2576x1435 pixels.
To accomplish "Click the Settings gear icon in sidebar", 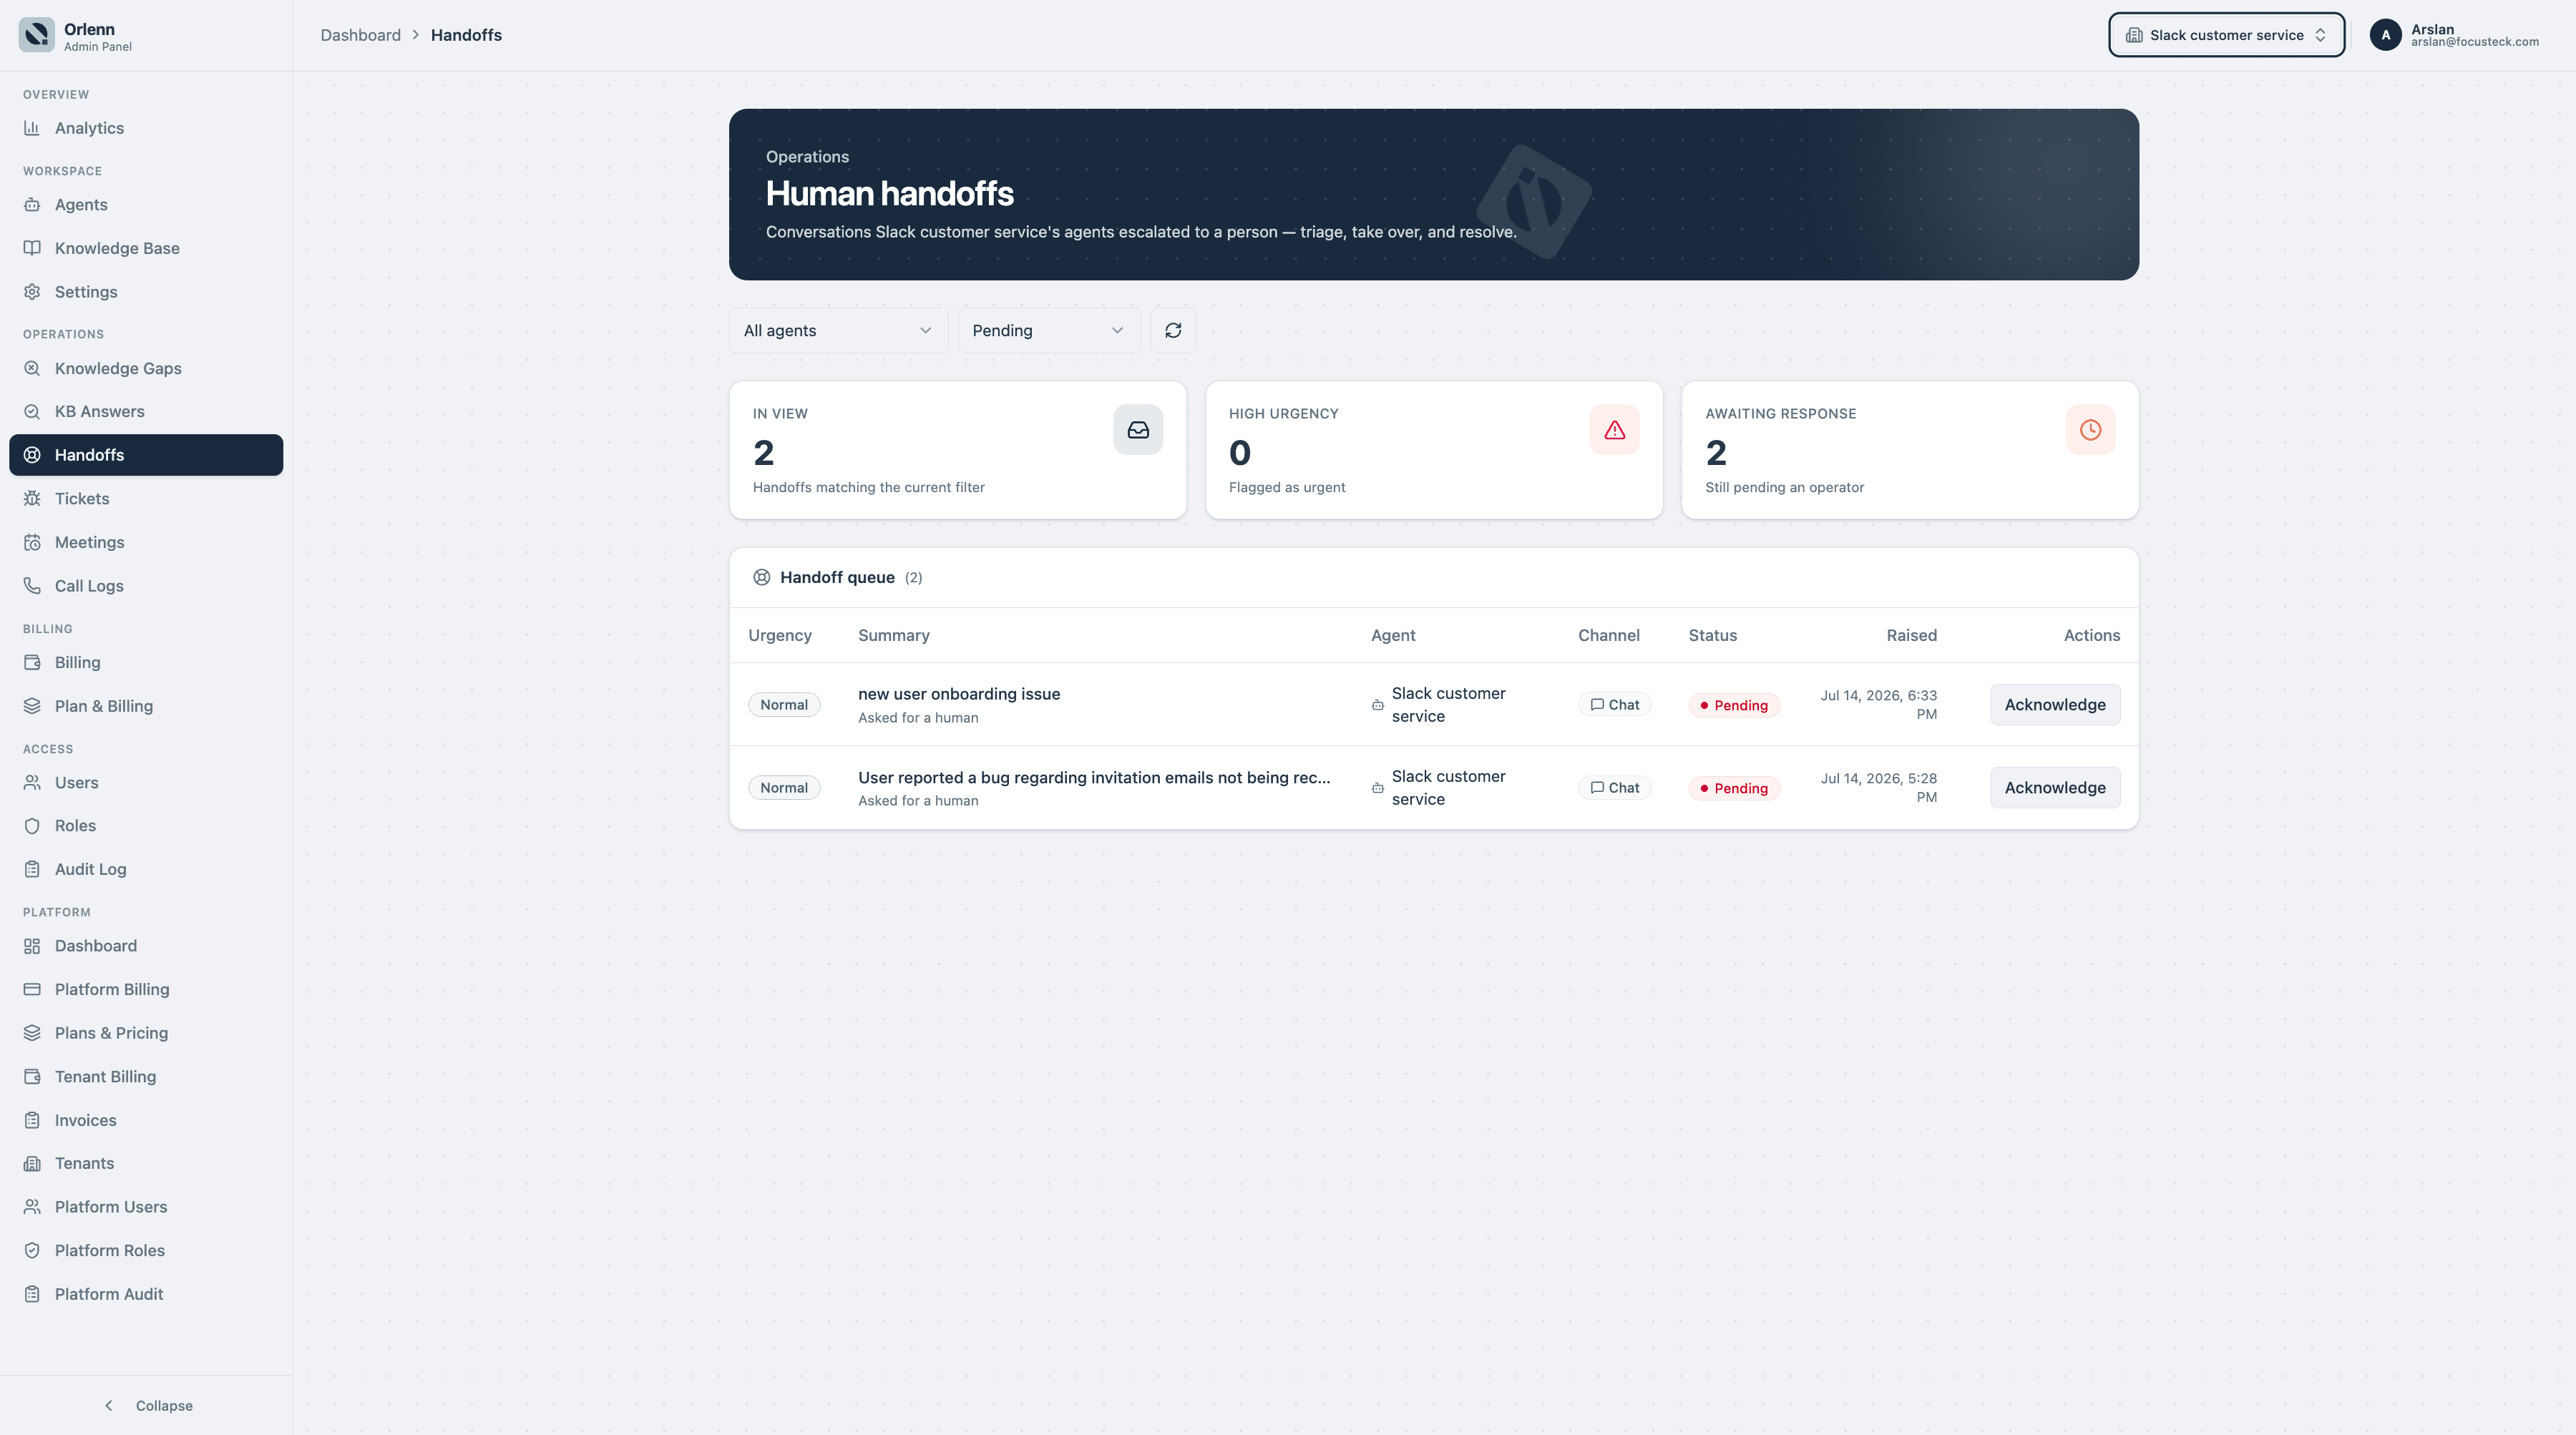I will pyautogui.click(x=32, y=292).
